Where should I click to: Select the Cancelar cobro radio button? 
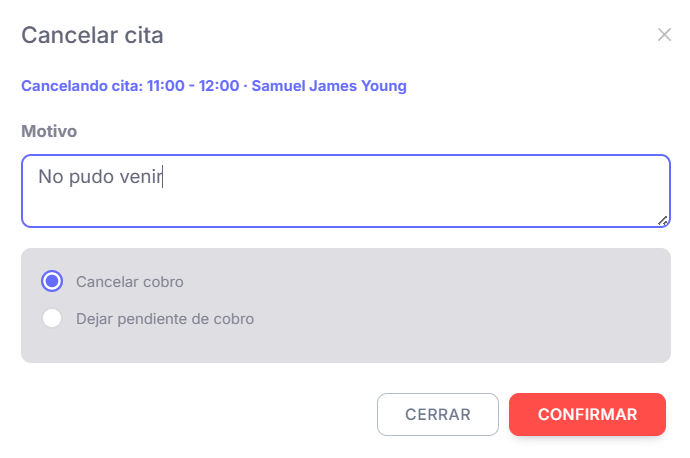point(52,282)
